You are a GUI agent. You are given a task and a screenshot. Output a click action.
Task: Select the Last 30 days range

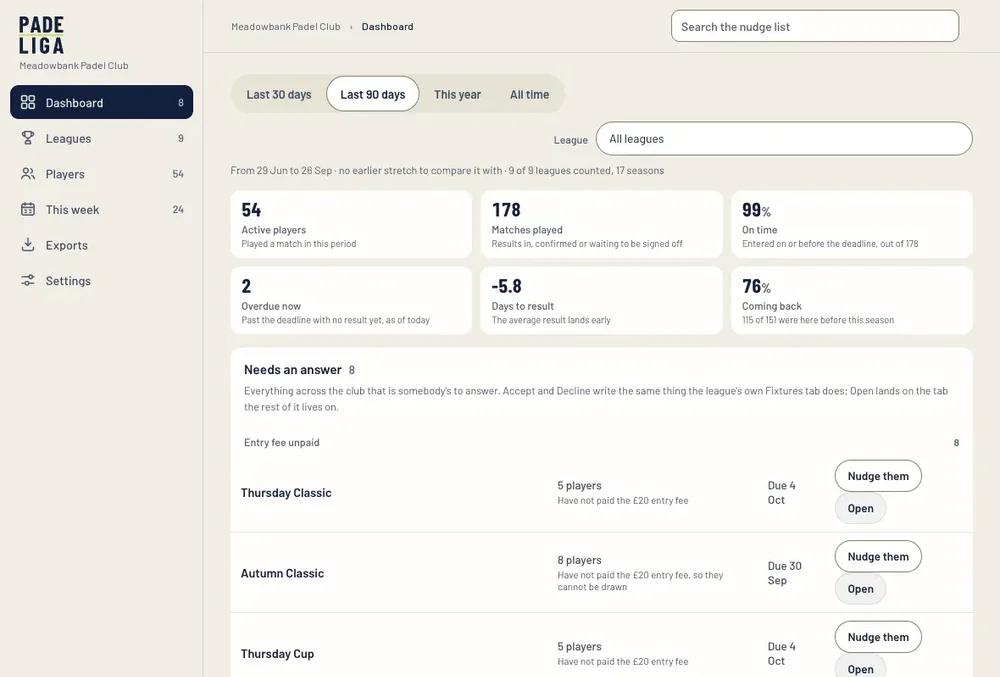point(279,94)
